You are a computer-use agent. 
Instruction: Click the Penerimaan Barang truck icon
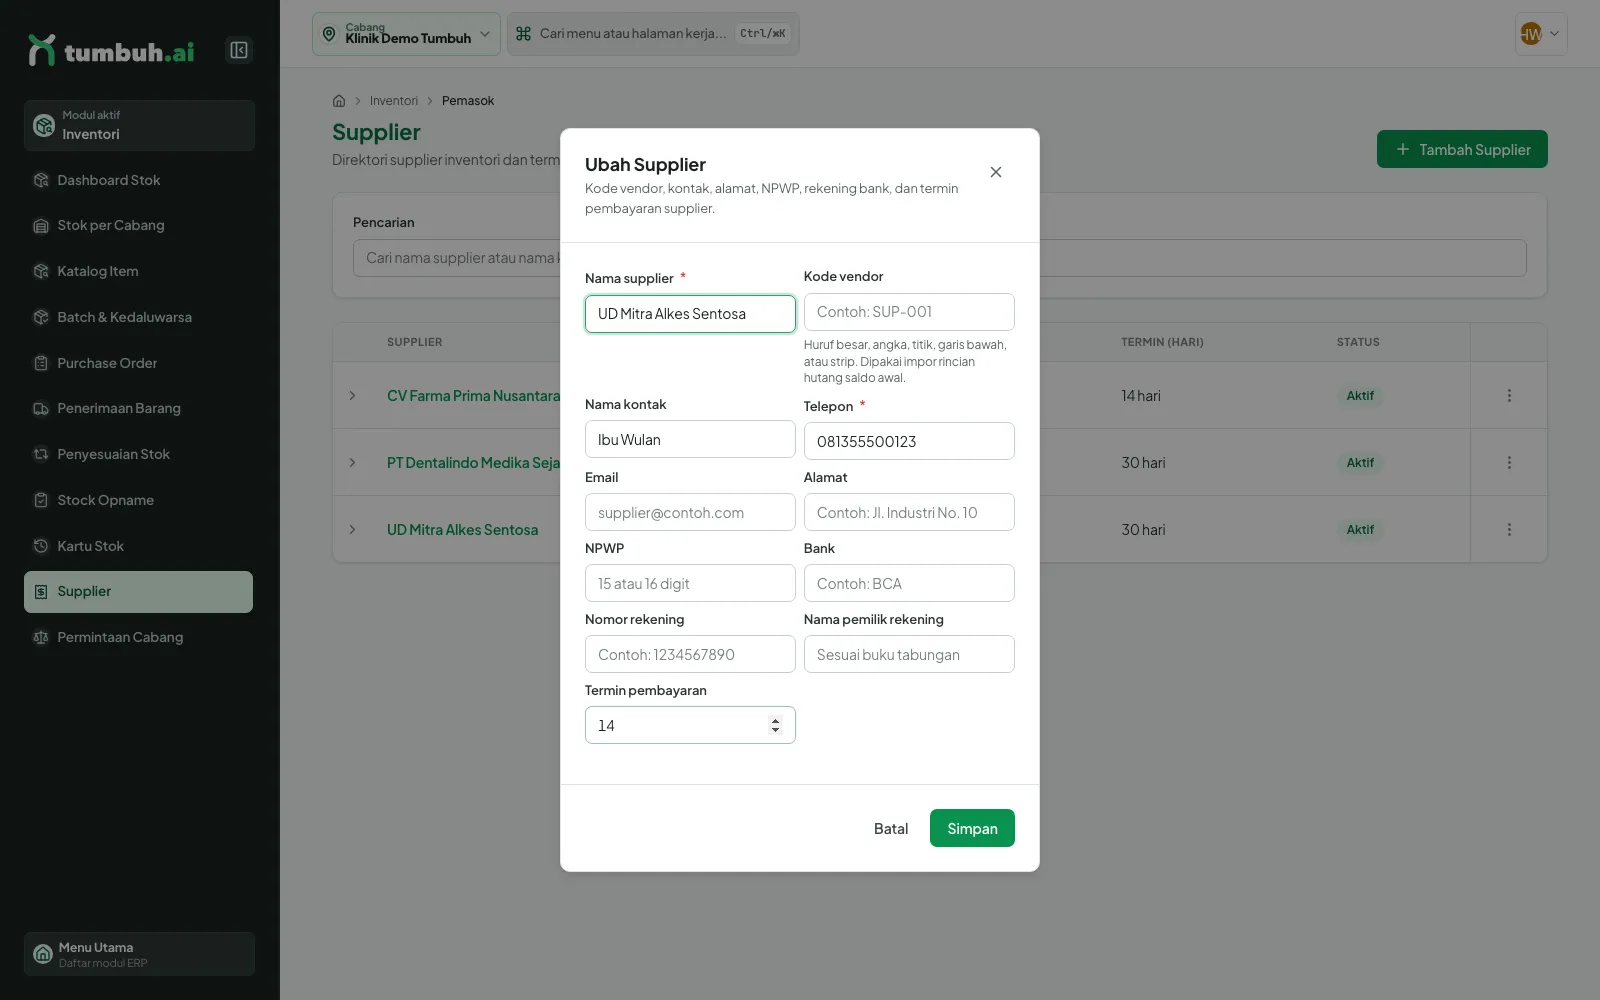tap(41, 409)
